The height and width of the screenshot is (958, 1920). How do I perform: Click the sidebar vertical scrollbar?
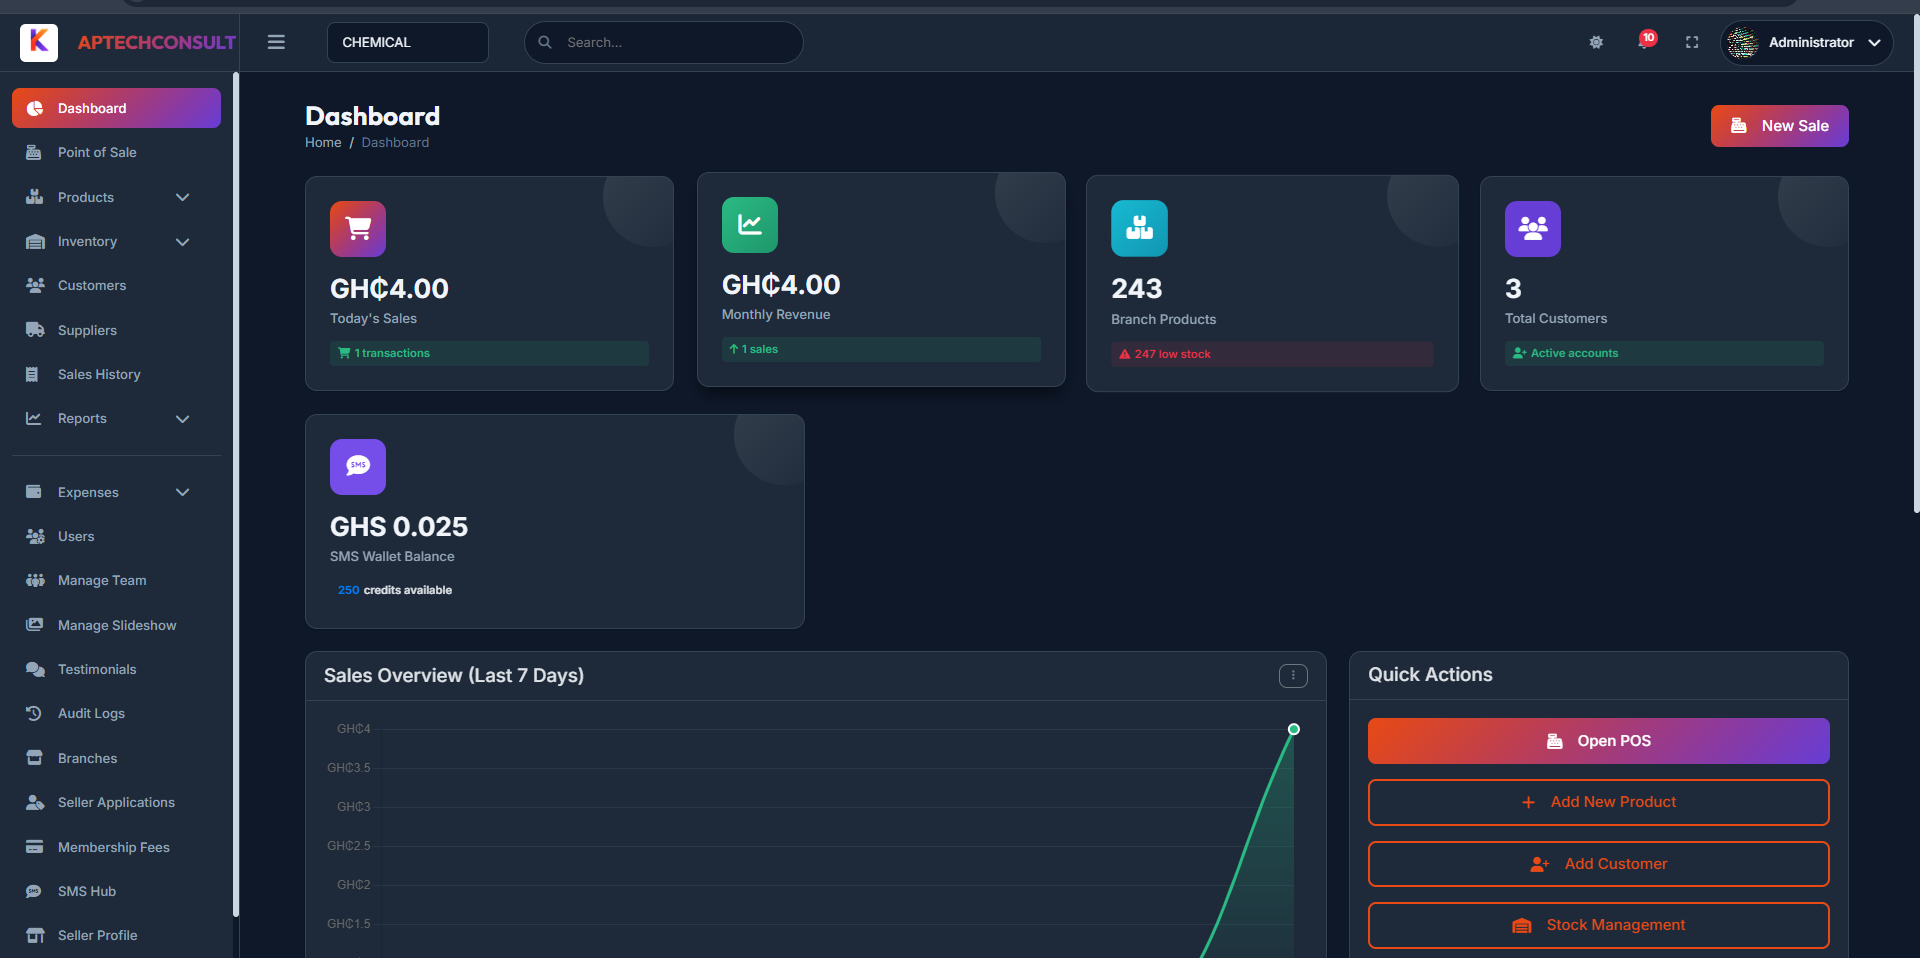pos(236,494)
